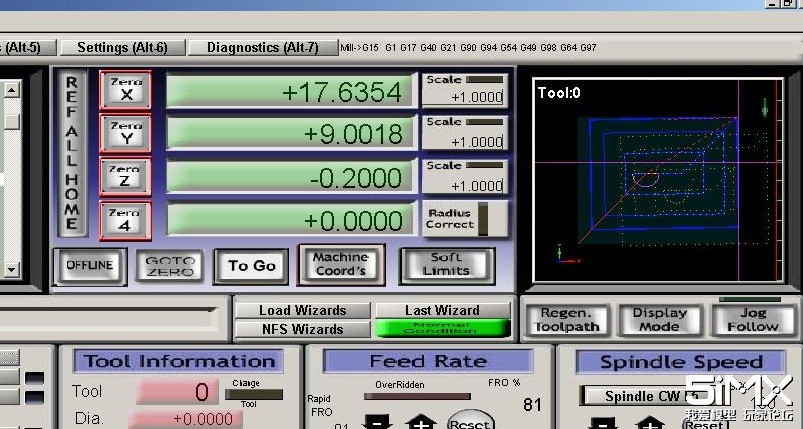803x429 pixels.
Task: Click the Change Tool indicator
Action: click(253, 394)
